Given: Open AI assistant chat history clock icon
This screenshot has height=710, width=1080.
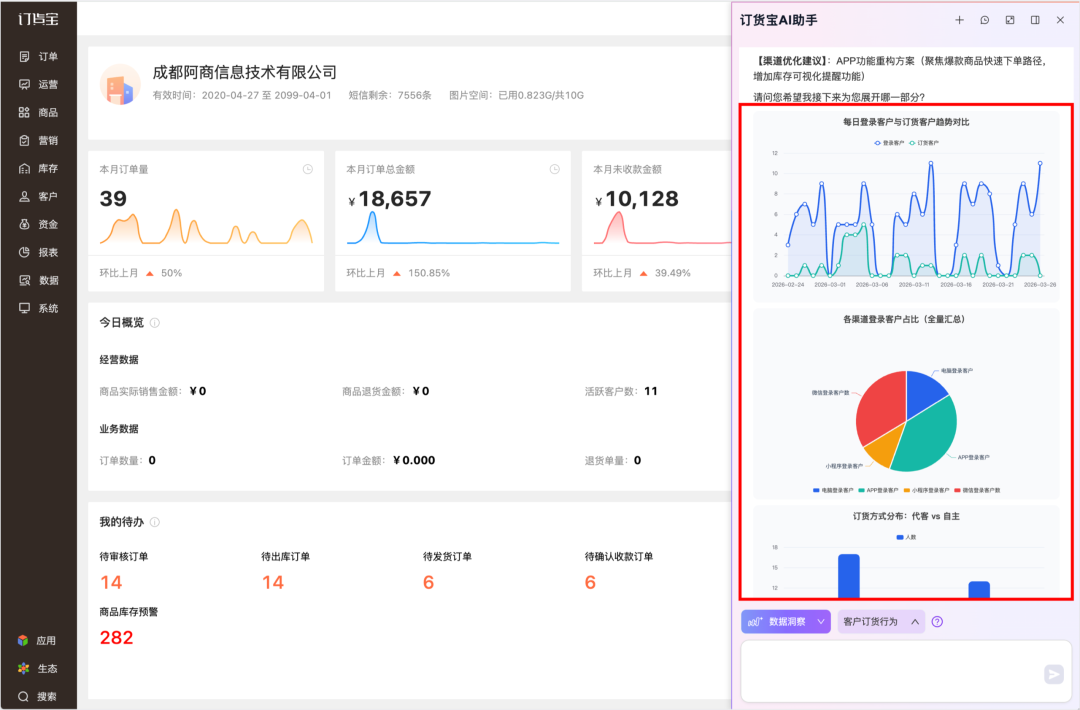Looking at the screenshot, I should 985,20.
